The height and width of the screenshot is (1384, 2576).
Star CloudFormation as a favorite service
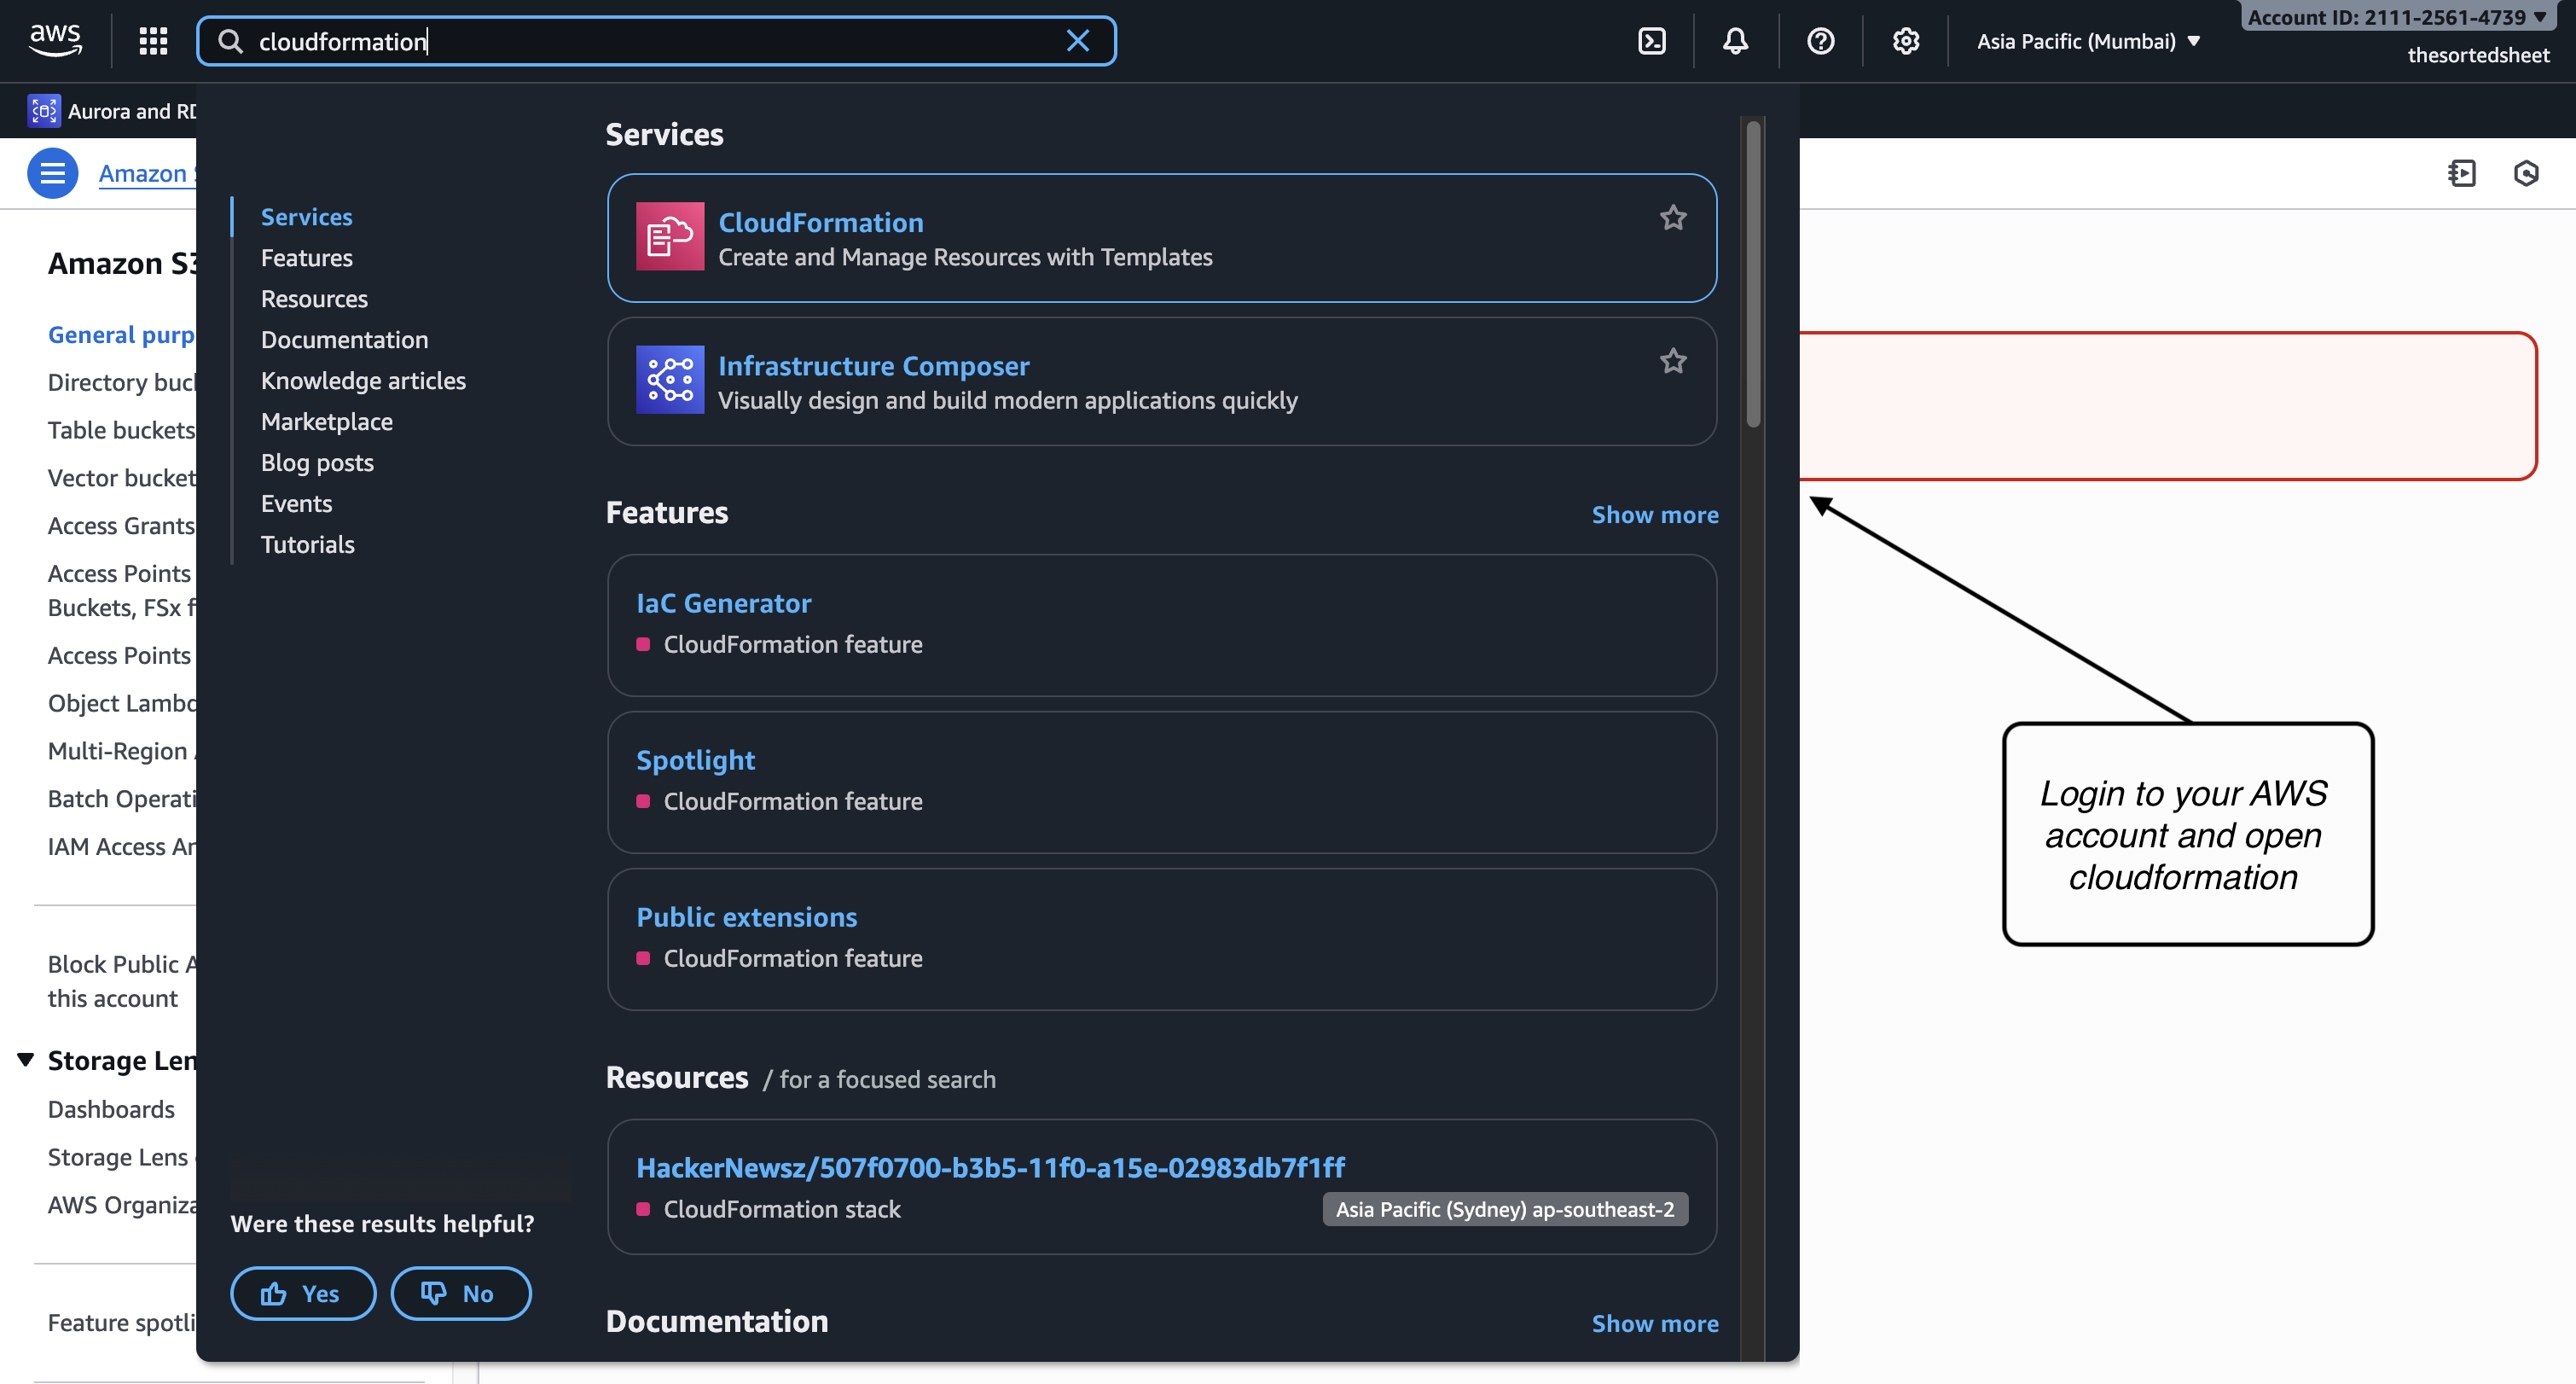point(1673,217)
